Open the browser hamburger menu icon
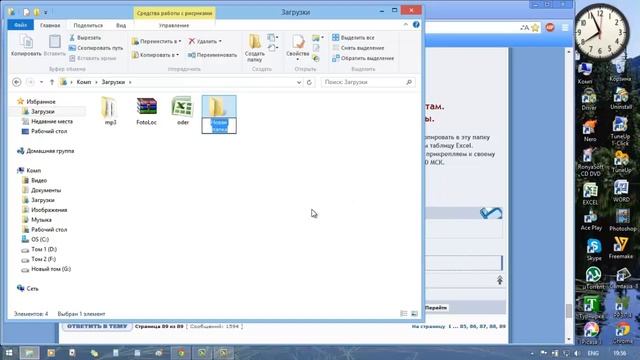The image size is (640, 360). [565, 27]
